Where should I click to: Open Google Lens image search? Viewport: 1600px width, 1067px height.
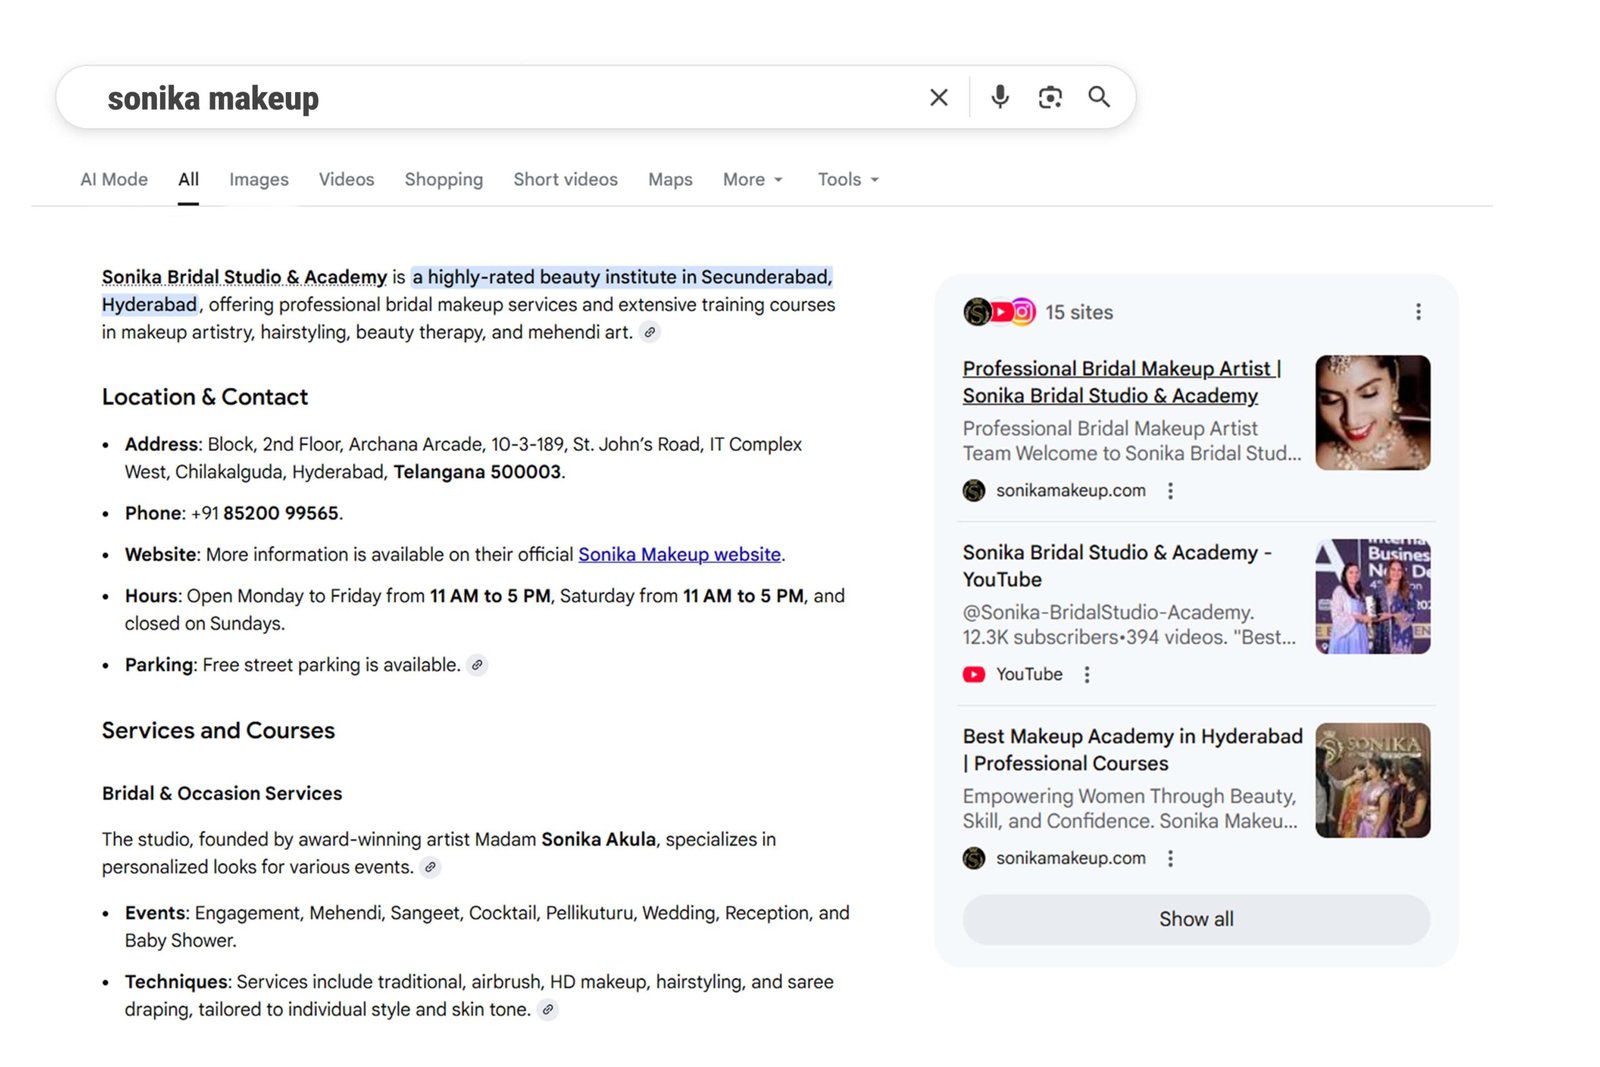1050,97
